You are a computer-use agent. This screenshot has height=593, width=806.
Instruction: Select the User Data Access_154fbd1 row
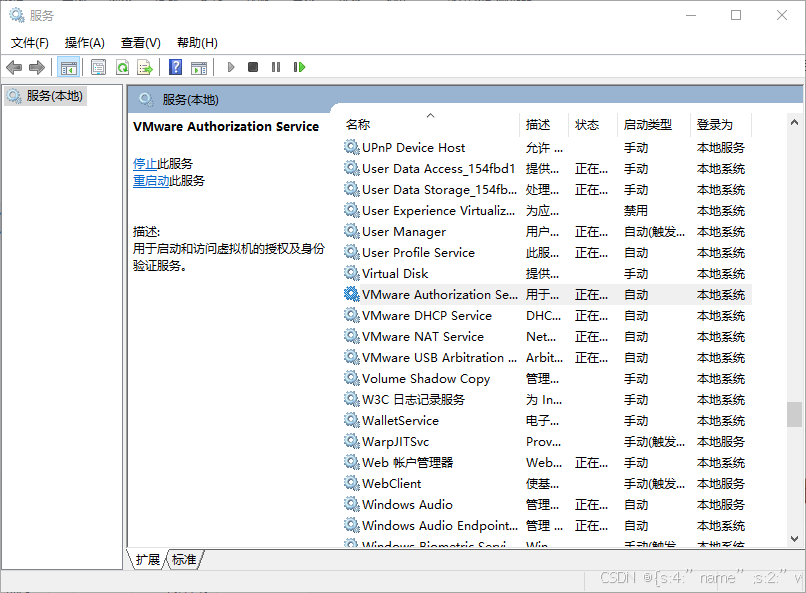pos(547,169)
